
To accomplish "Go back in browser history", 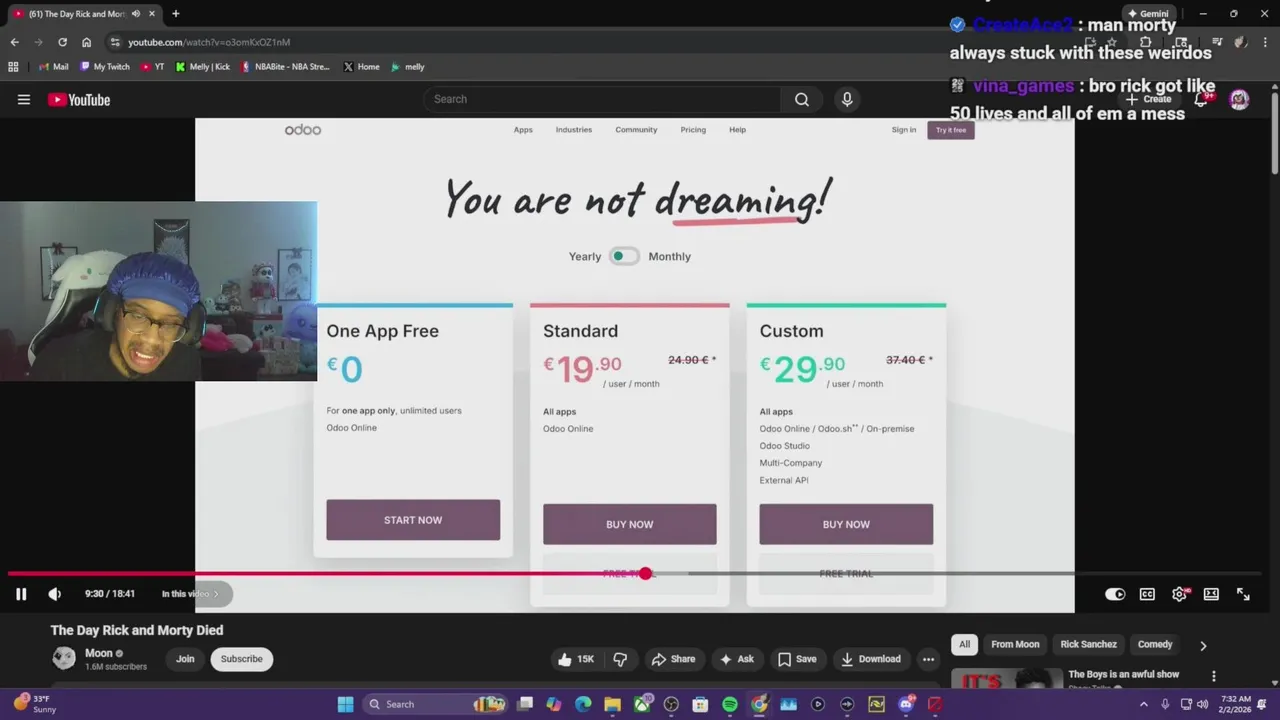I will [14, 42].
